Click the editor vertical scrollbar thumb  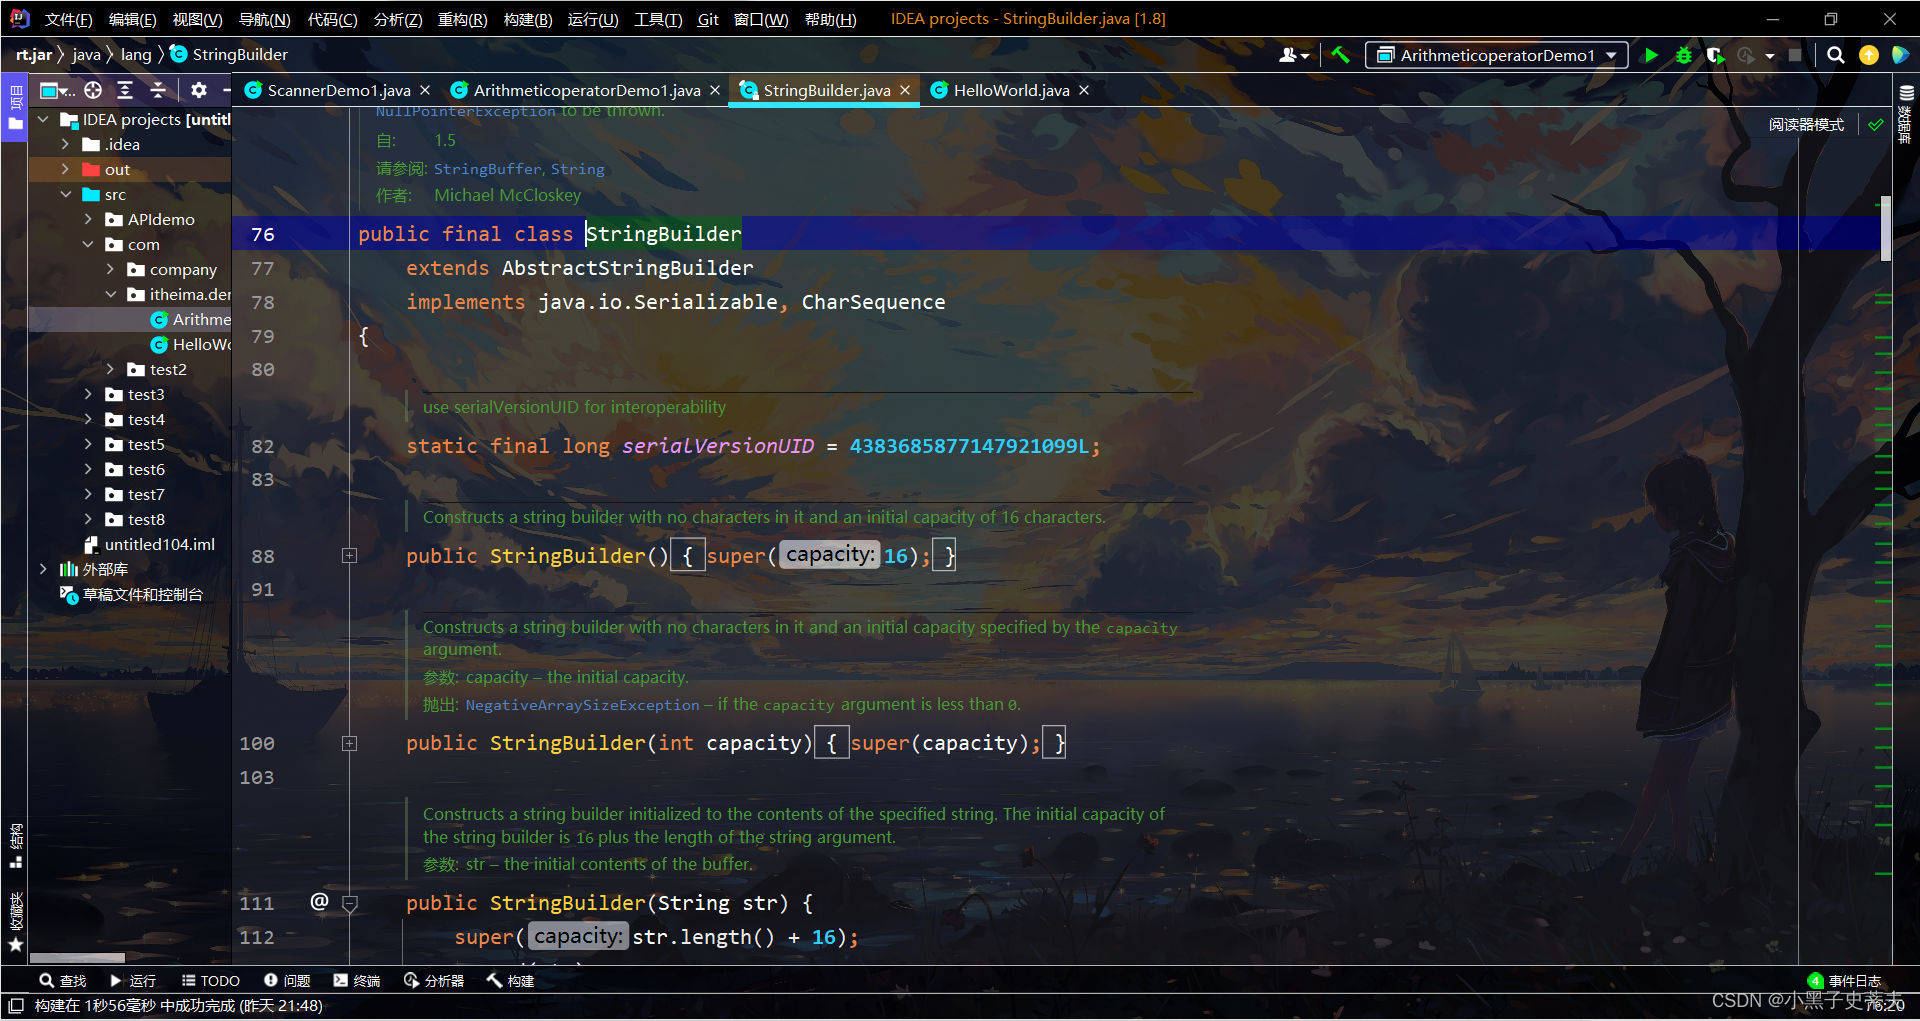point(1886,228)
